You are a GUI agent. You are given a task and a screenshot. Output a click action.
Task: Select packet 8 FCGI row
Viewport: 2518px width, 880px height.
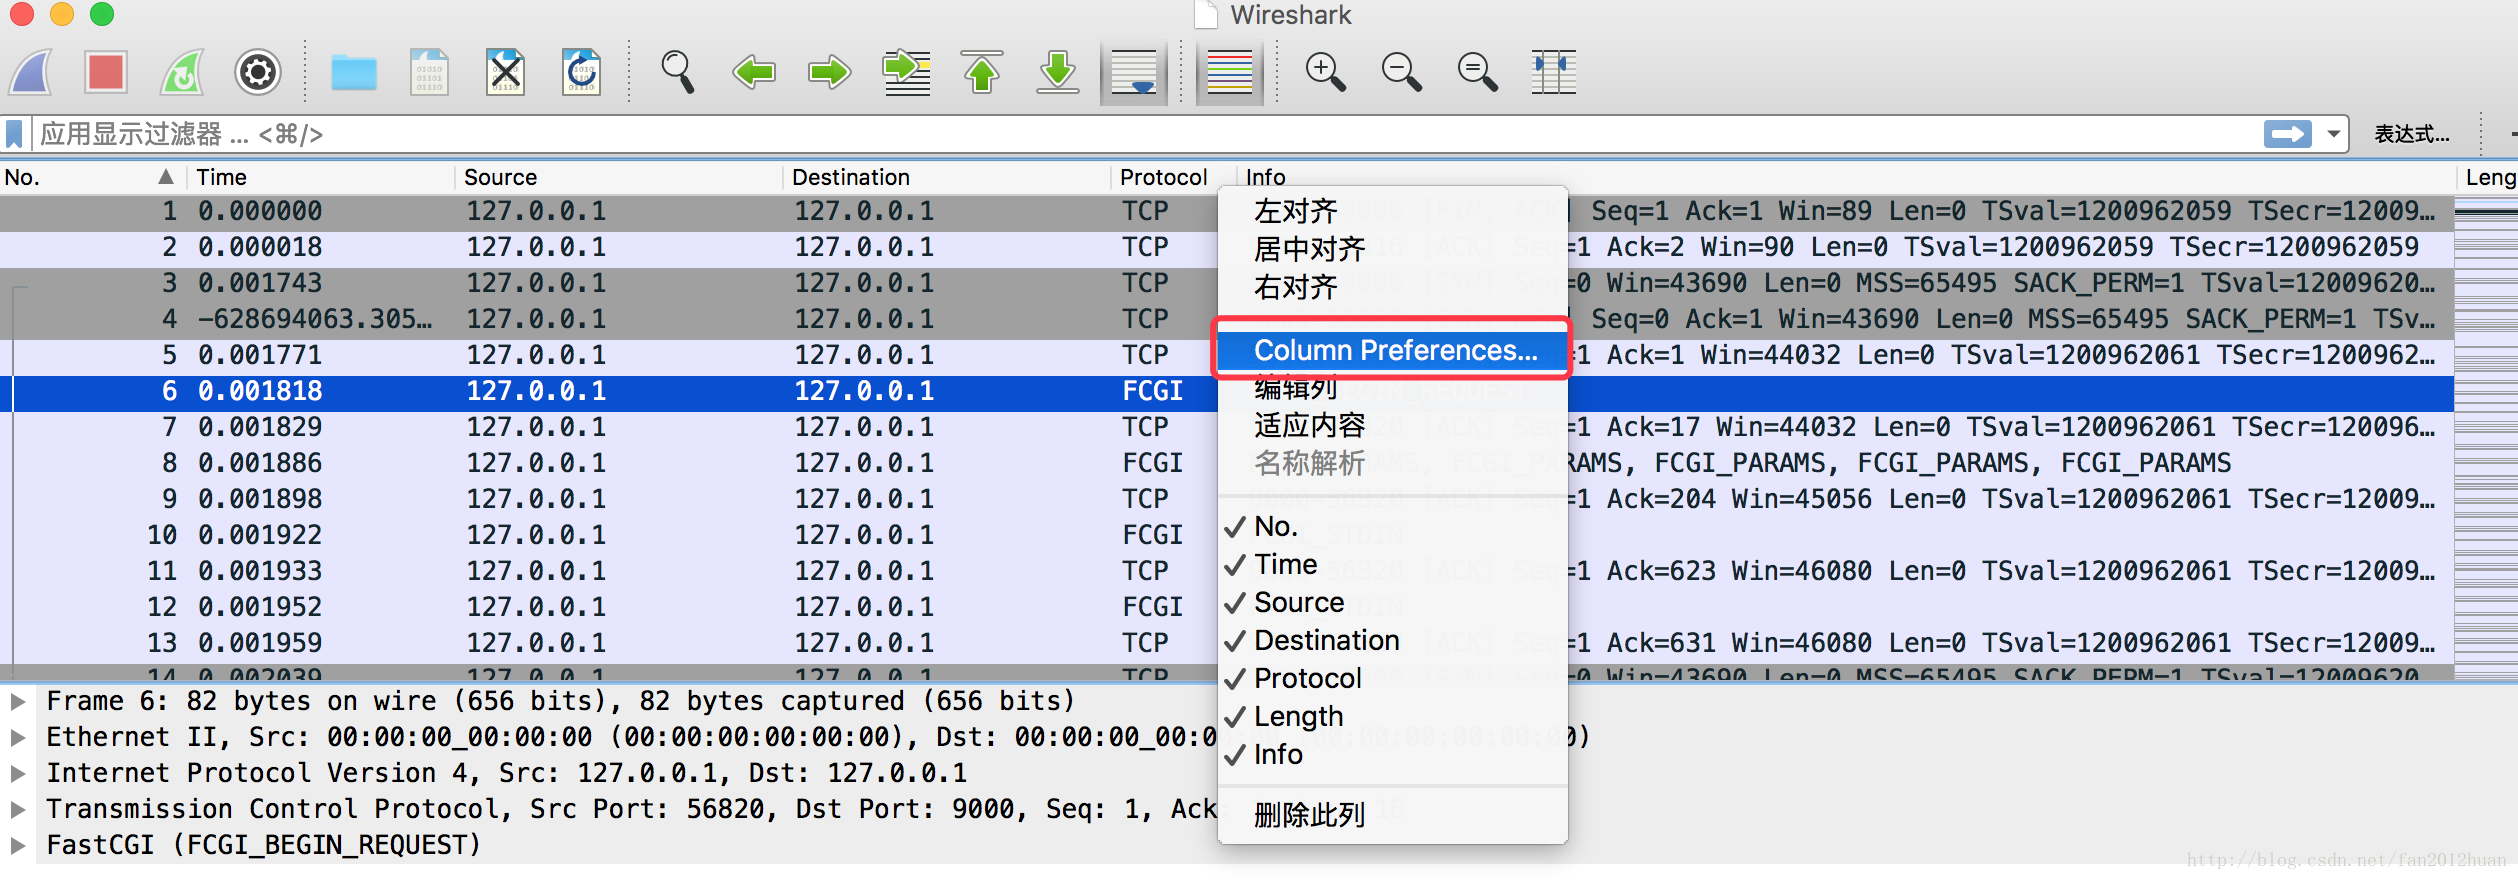pos(1227,463)
